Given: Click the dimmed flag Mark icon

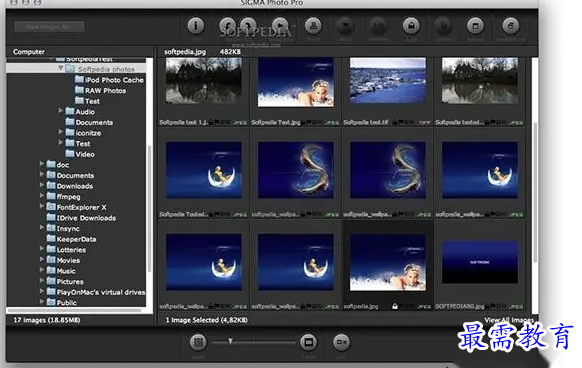Looking at the screenshot, I should [x=345, y=26].
